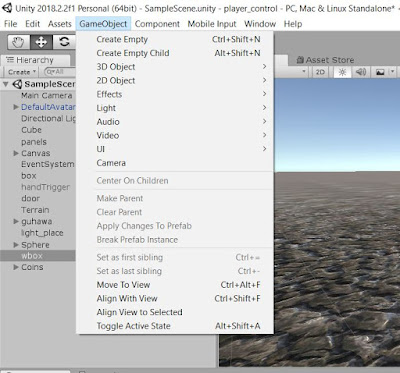Choose Align With View
400x373 pixels.
[x=175, y=299]
